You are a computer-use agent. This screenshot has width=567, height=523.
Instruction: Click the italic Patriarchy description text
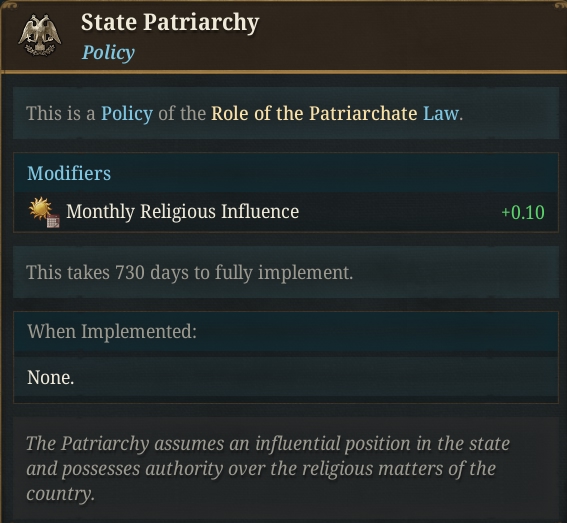[268, 468]
